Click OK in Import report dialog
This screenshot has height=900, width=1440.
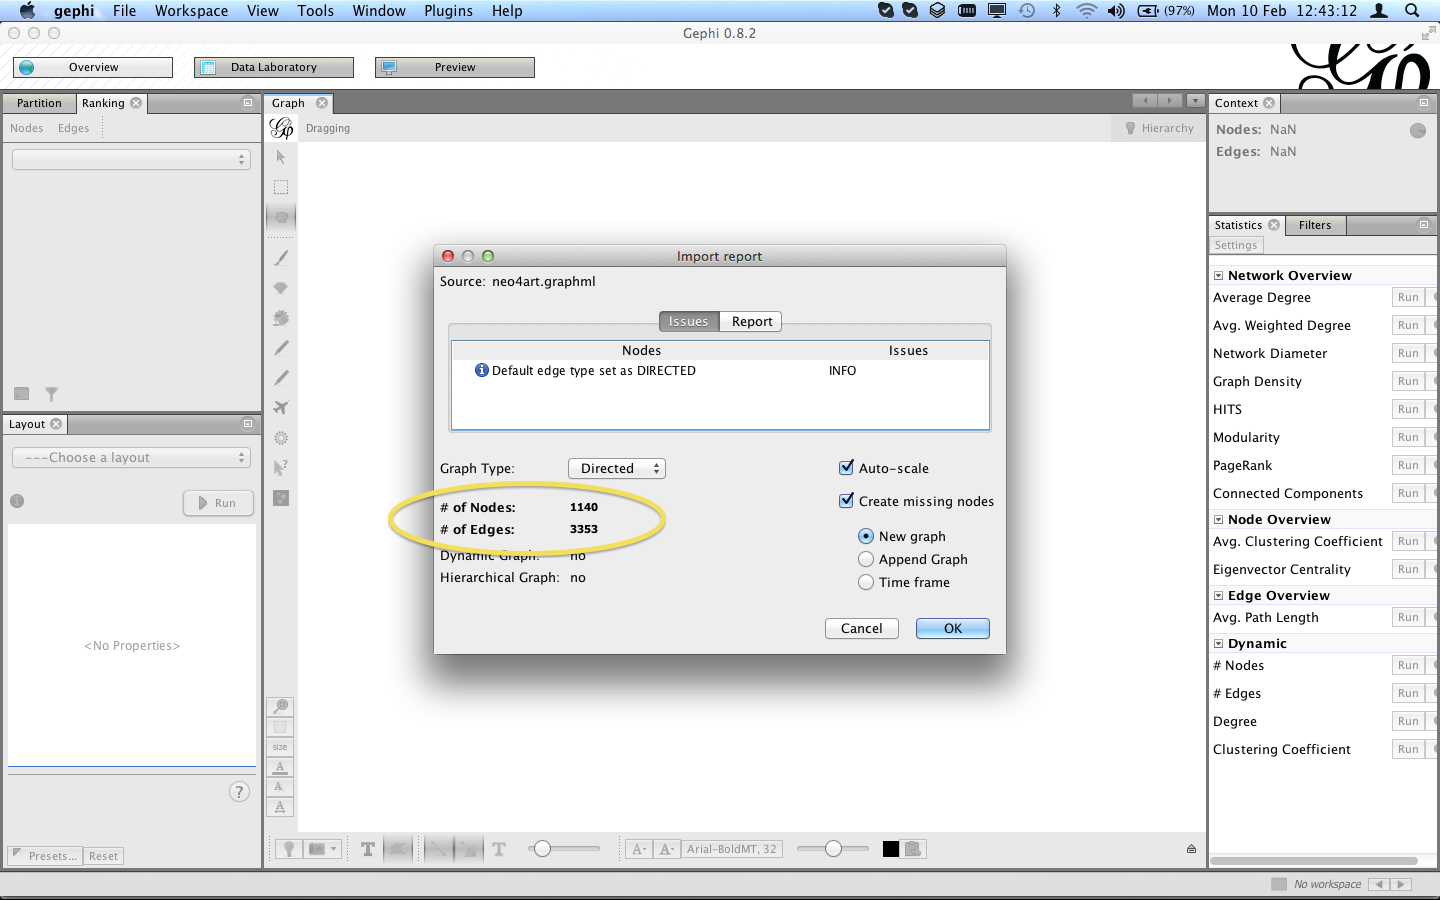(953, 628)
